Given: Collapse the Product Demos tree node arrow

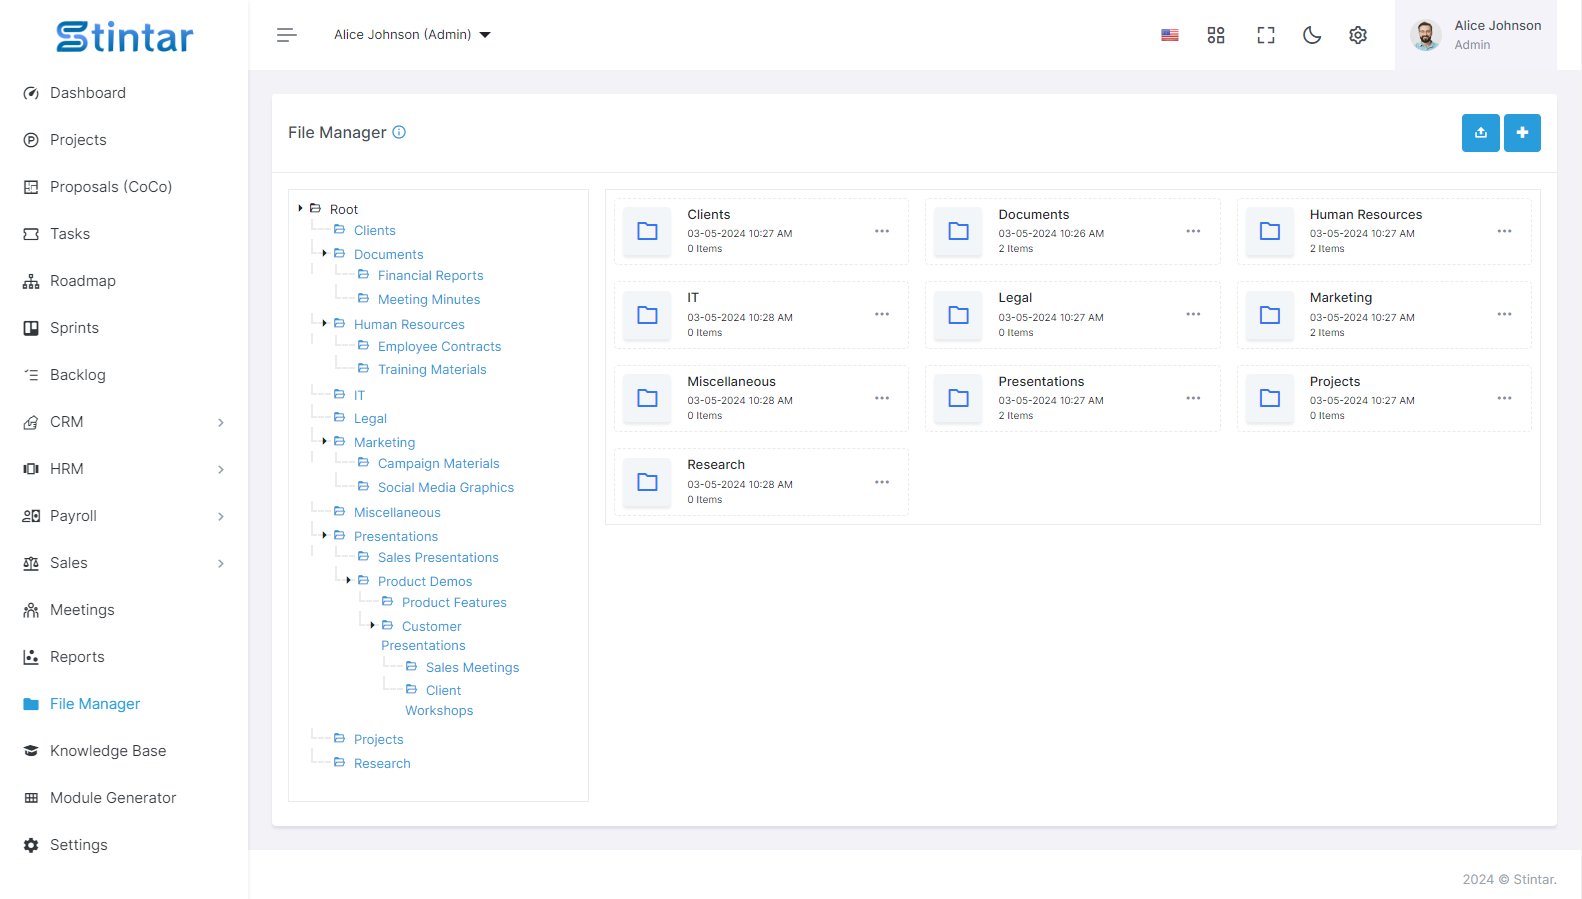Looking at the screenshot, I should click(348, 580).
